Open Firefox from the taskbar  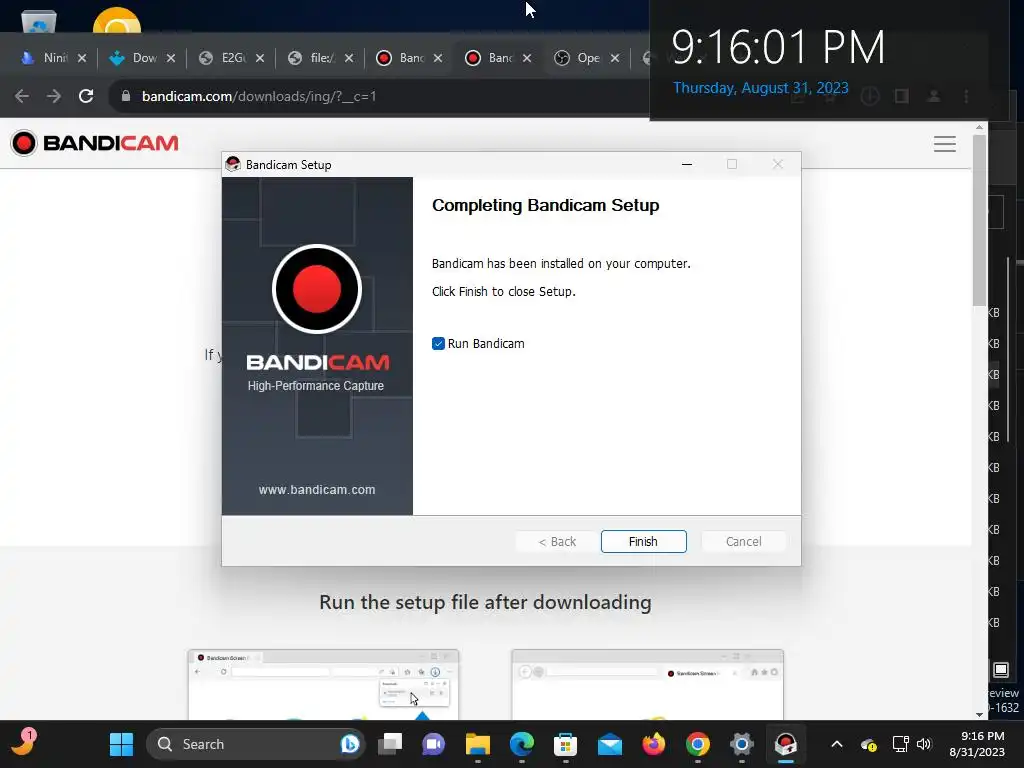653,744
